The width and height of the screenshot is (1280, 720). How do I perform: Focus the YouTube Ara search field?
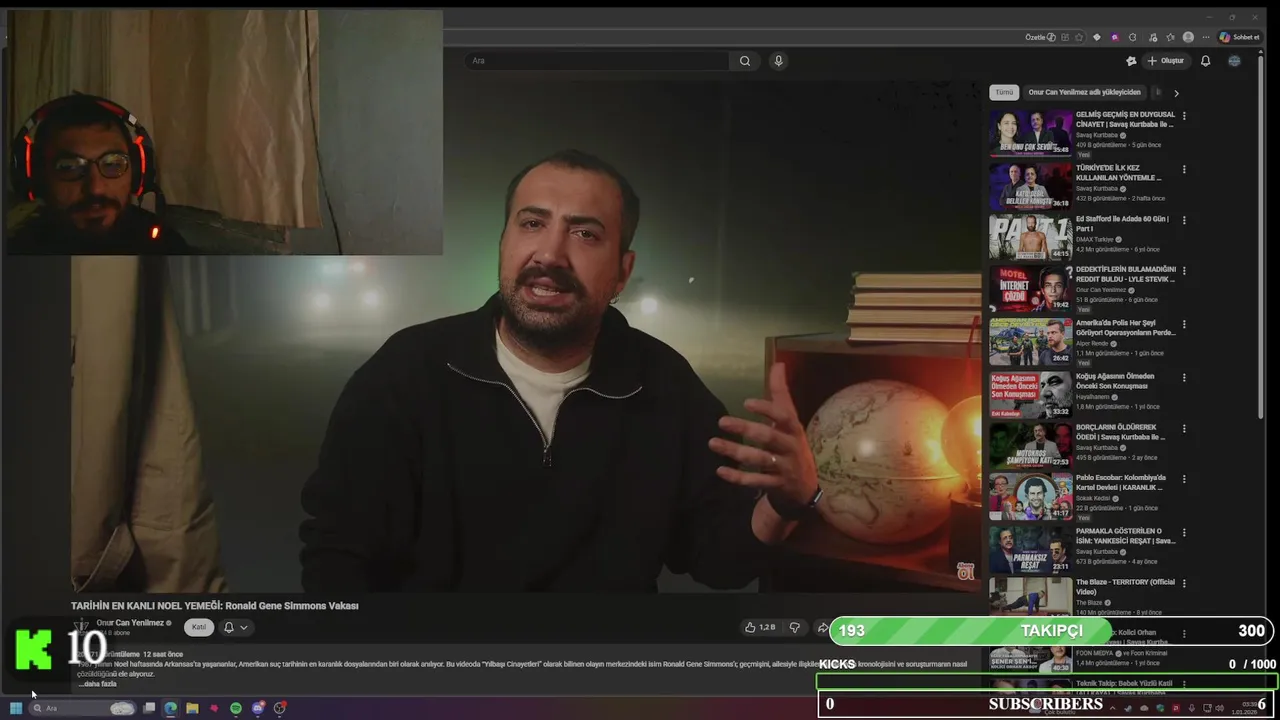click(x=597, y=61)
